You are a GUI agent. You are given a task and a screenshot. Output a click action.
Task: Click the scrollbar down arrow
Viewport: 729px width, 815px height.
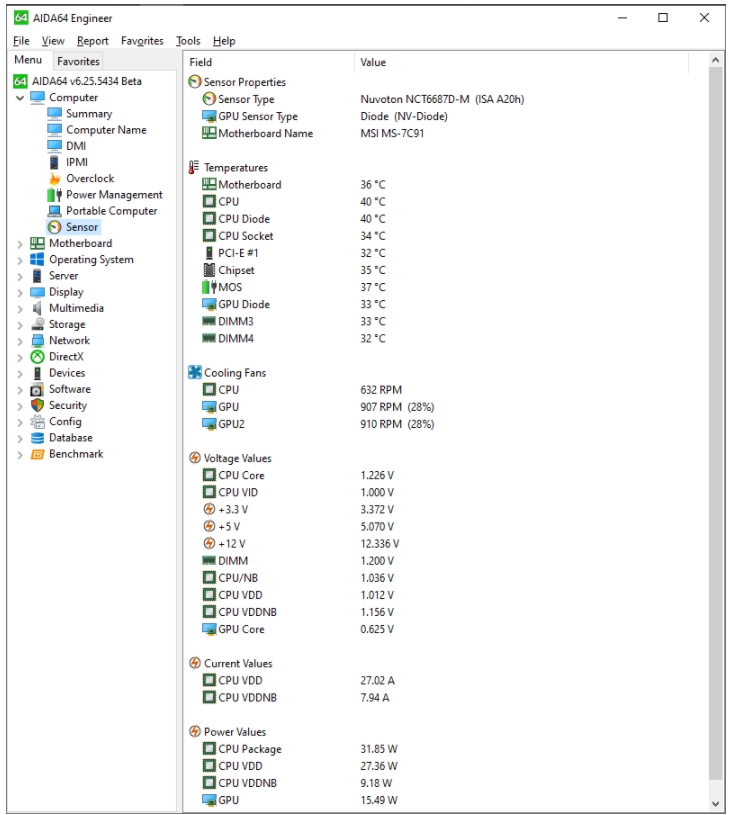[x=715, y=804]
